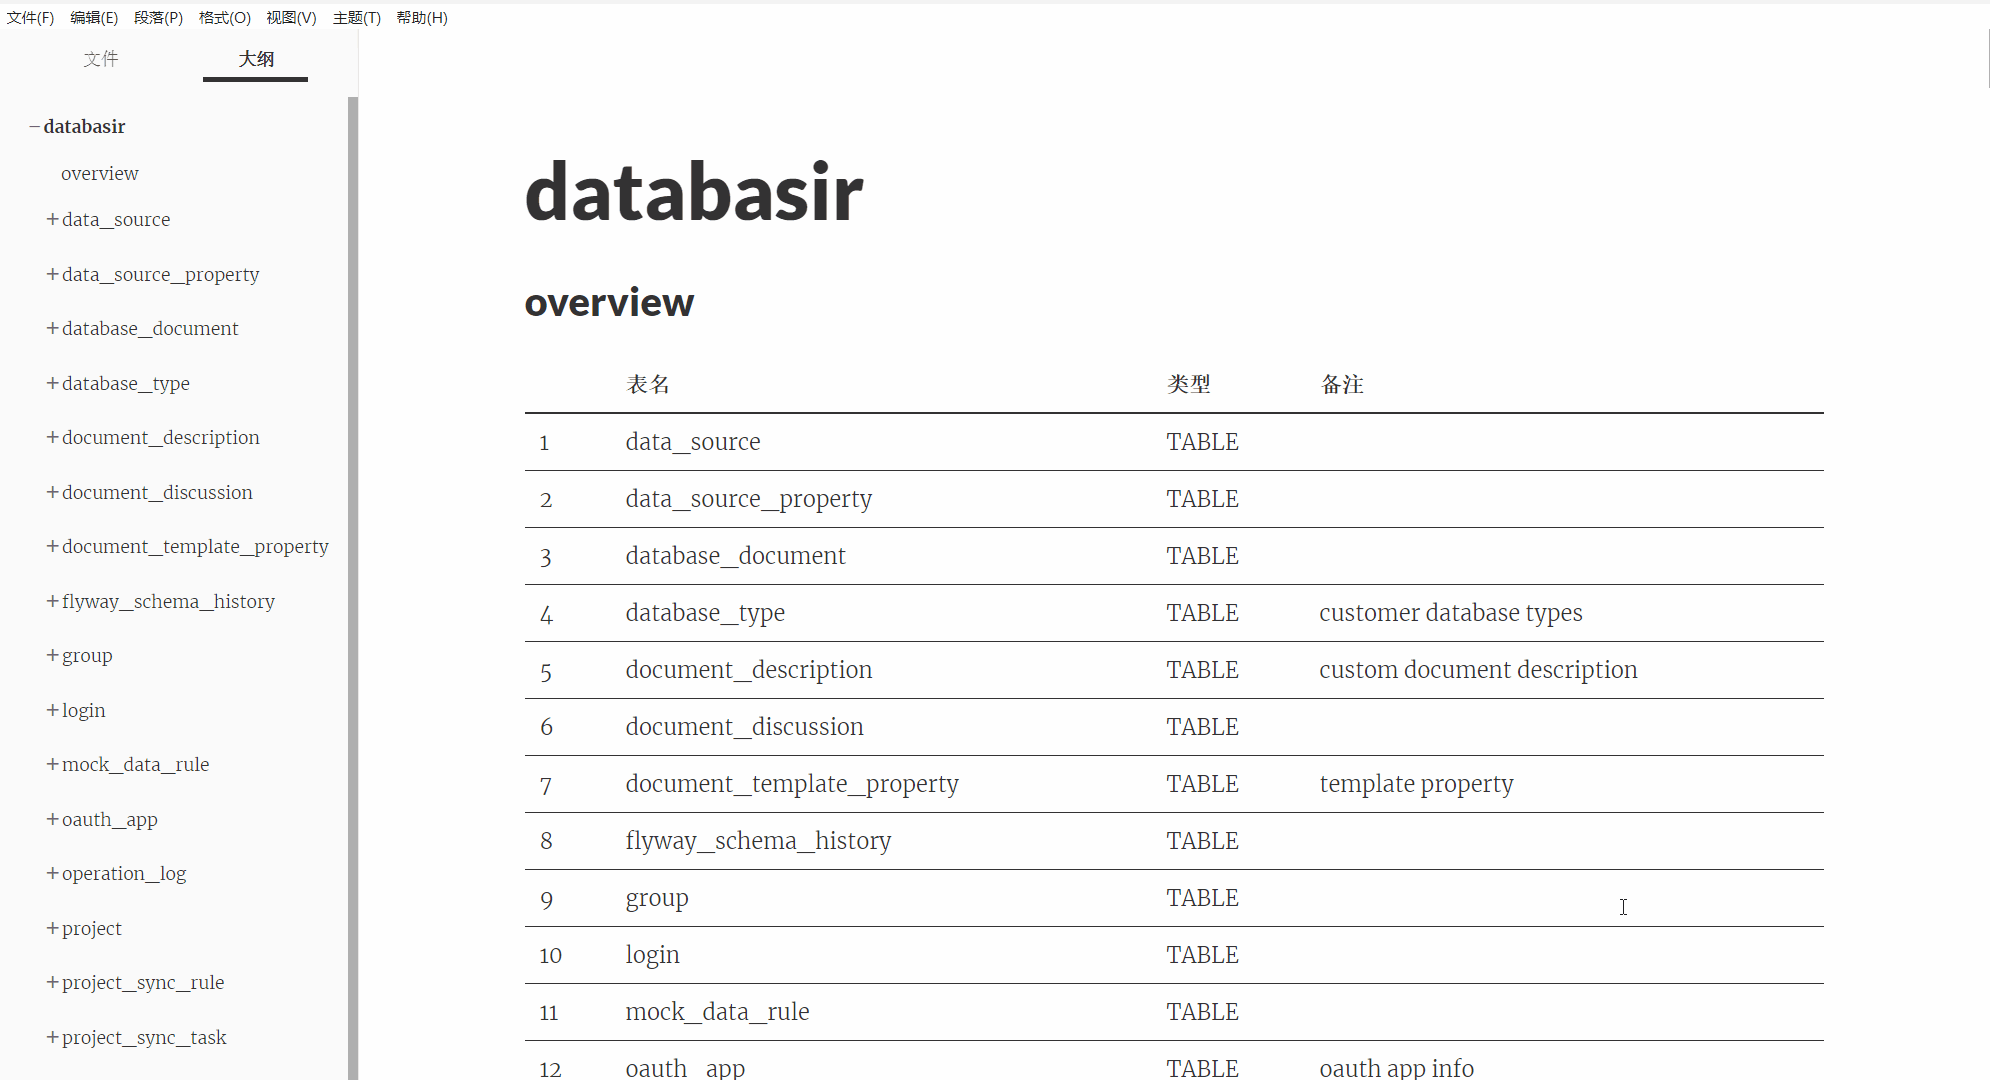Open the 格式(O) menu
The height and width of the screenshot is (1080, 1990).
pyautogui.click(x=224, y=17)
